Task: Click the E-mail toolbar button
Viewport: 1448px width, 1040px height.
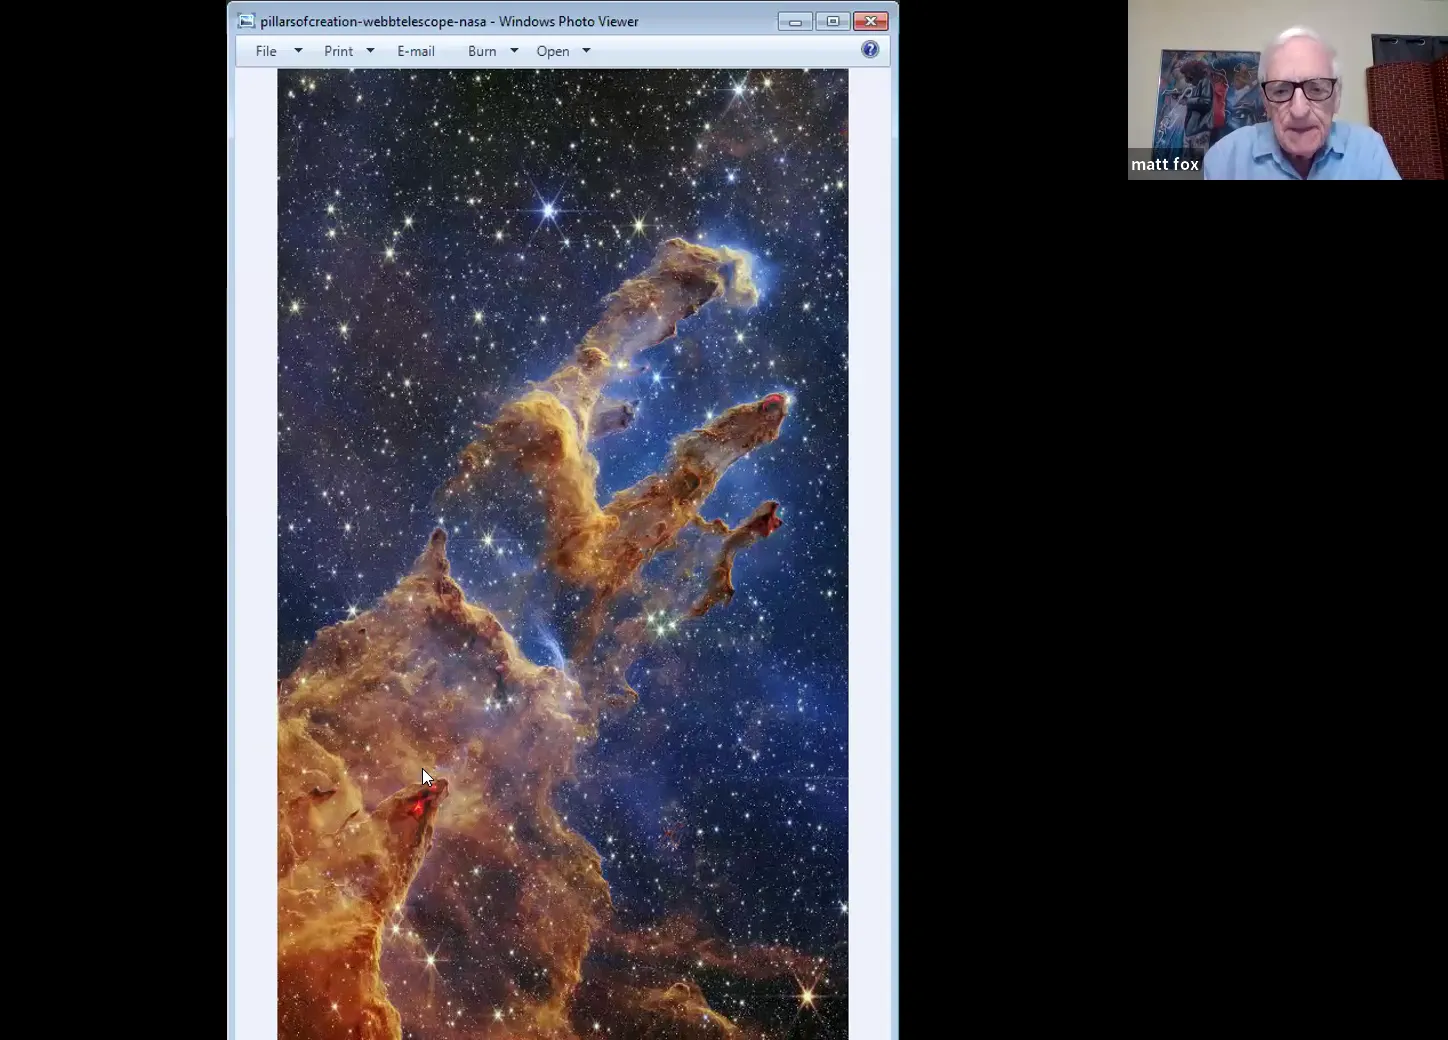Action: click(416, 51)
